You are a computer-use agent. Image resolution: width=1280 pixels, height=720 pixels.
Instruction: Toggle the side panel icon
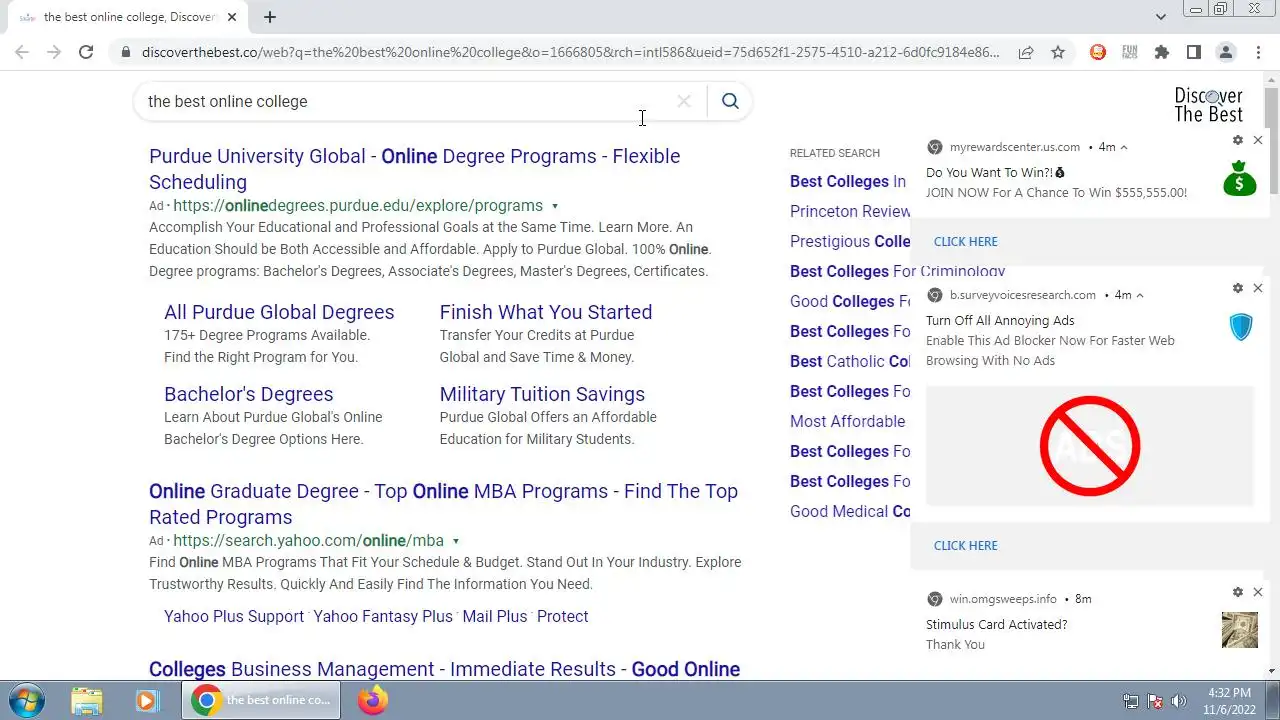(1194, 52)
